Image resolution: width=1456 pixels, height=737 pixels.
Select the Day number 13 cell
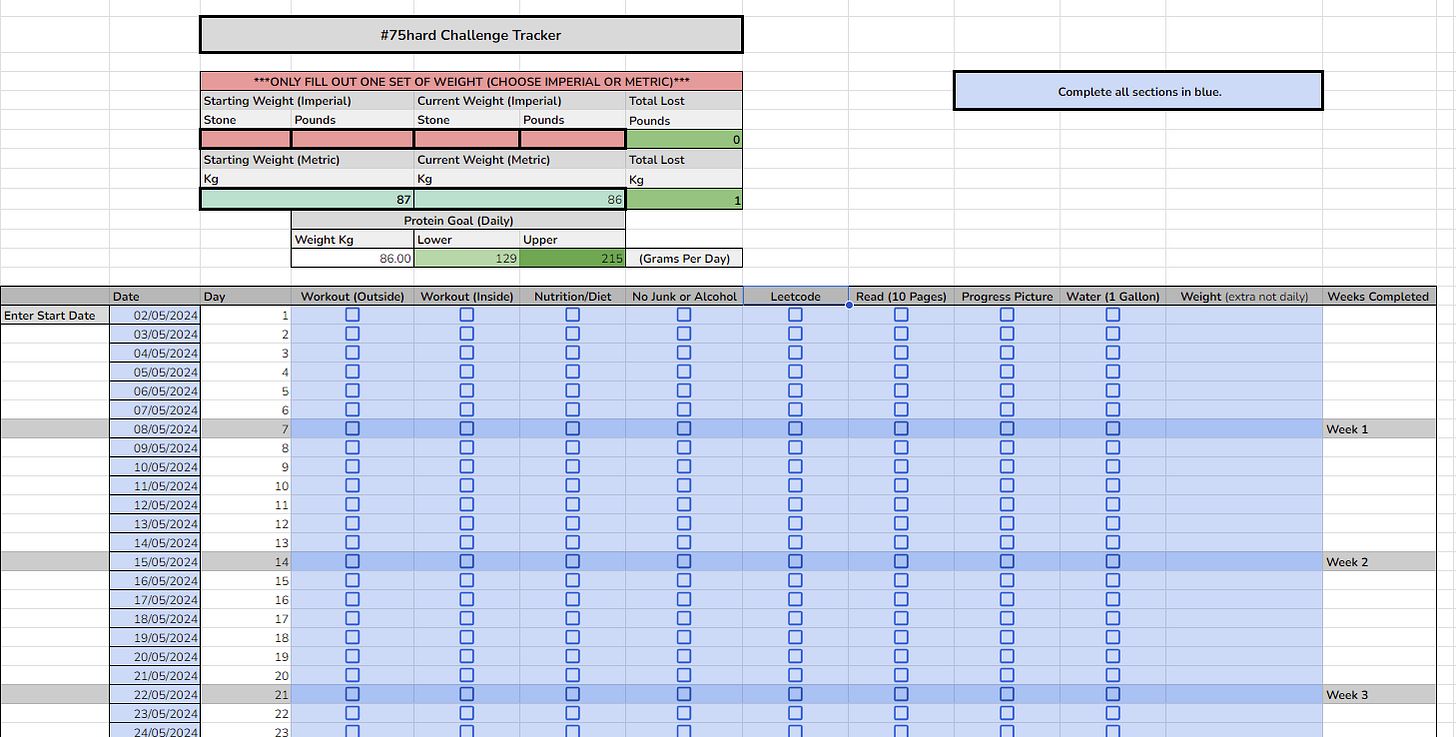tap(246, 543)
